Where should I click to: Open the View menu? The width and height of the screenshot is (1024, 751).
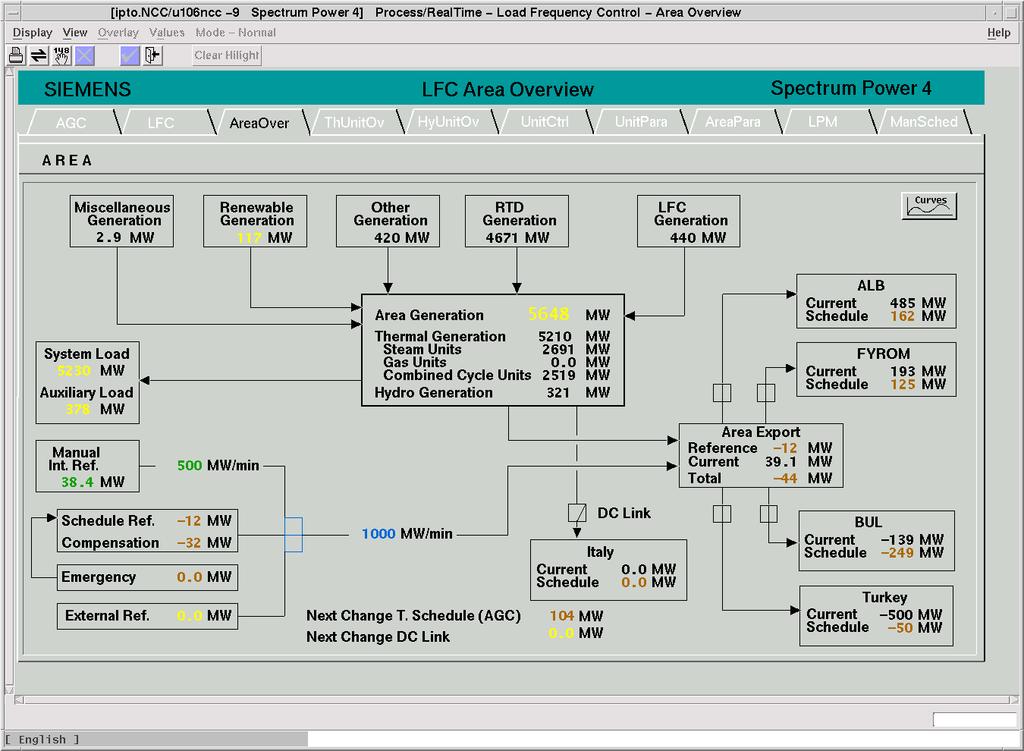(x=75, y=33)
